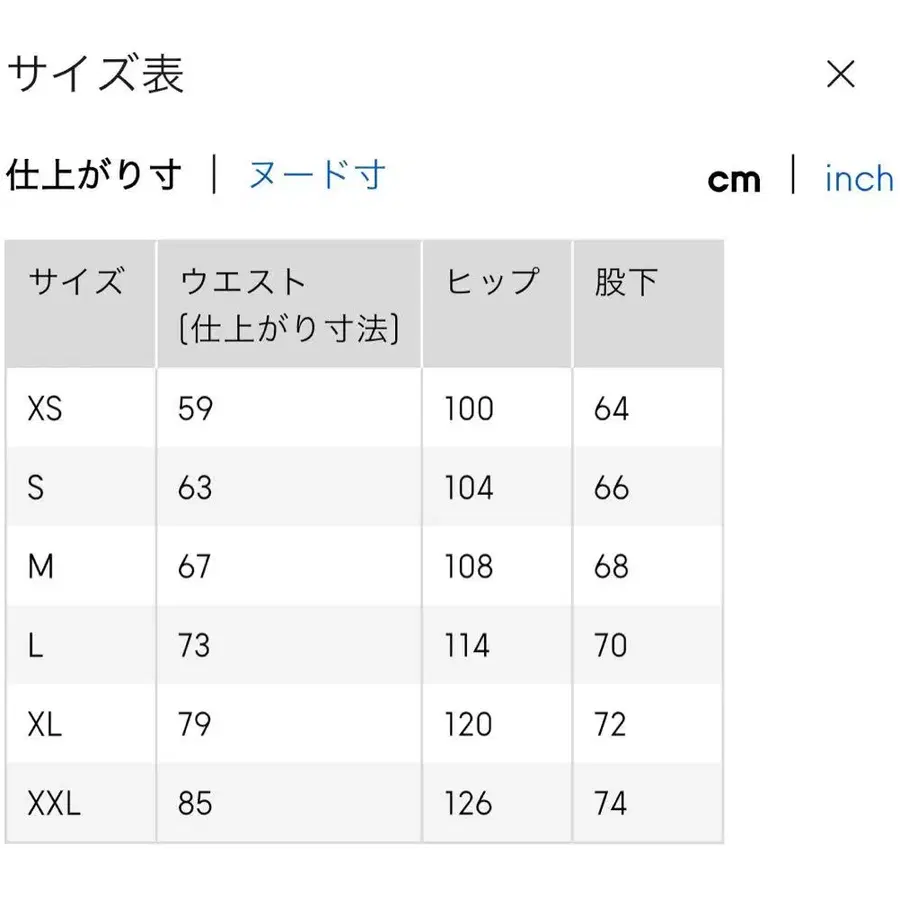This screenshot has width=900, height=900.
Task: Click the サイズ表 title
Action: (97, 74)
